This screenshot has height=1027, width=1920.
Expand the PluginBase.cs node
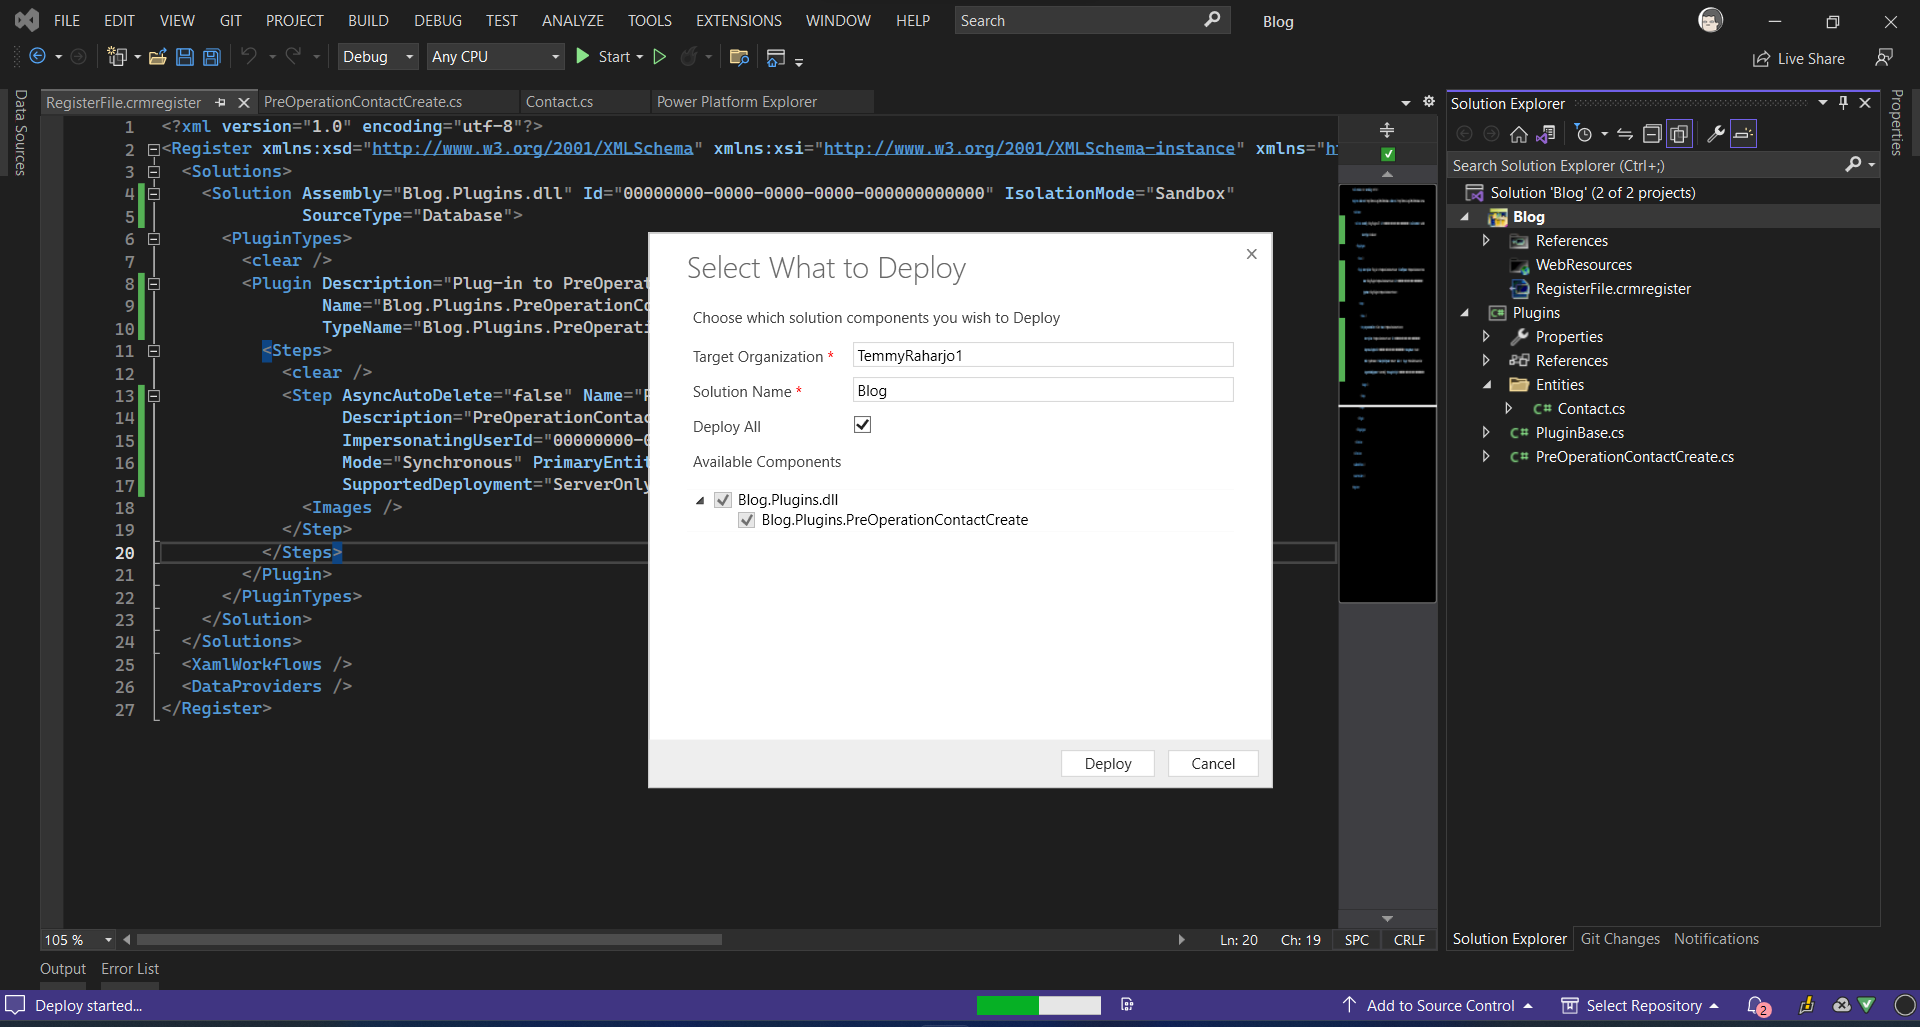point(1486,433)
